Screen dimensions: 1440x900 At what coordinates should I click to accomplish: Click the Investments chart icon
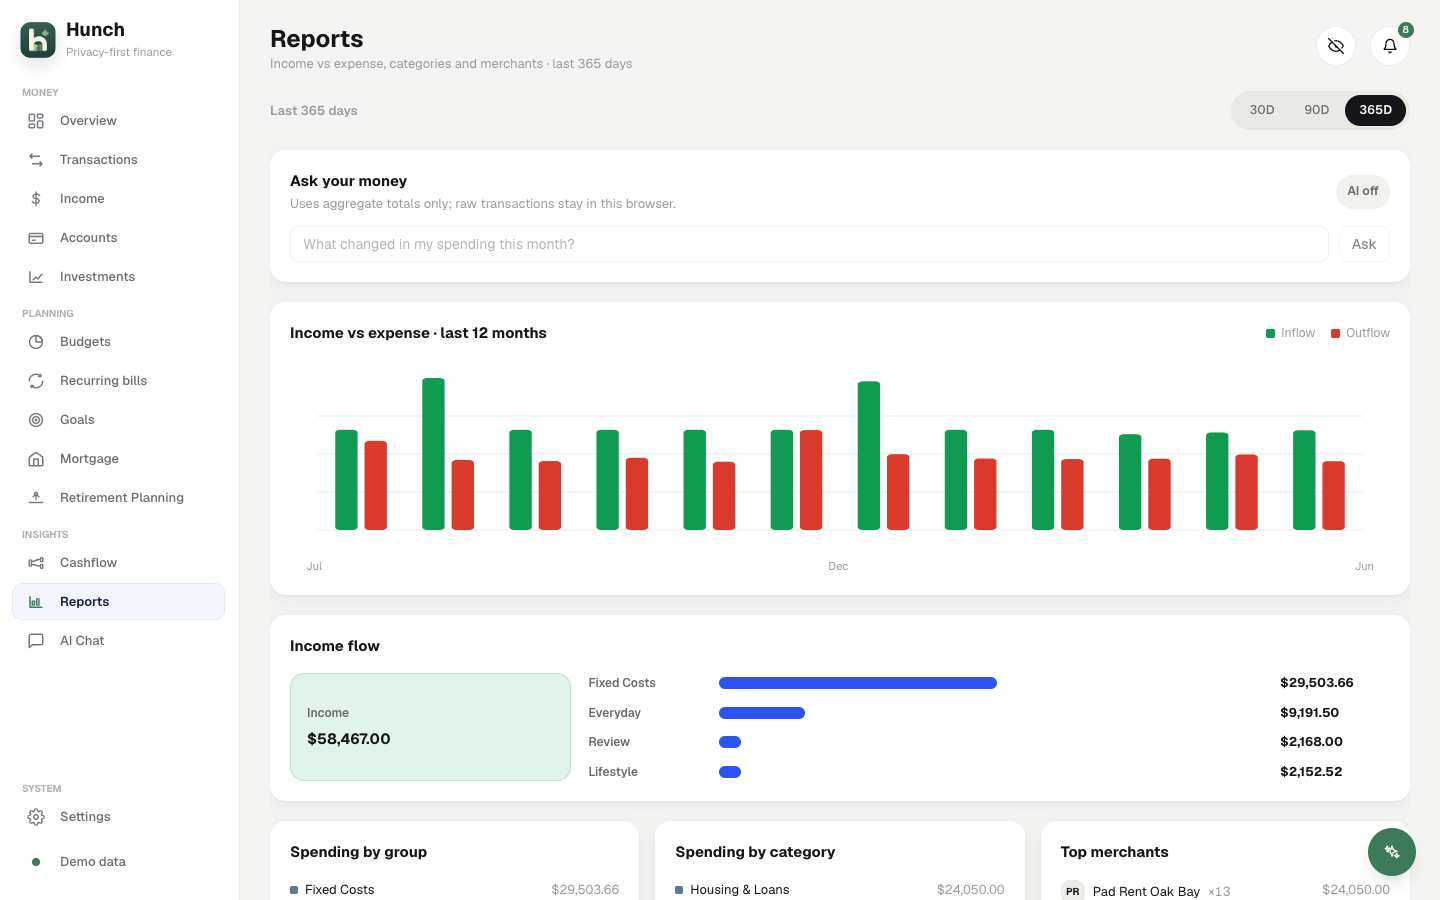coord(36,277)
